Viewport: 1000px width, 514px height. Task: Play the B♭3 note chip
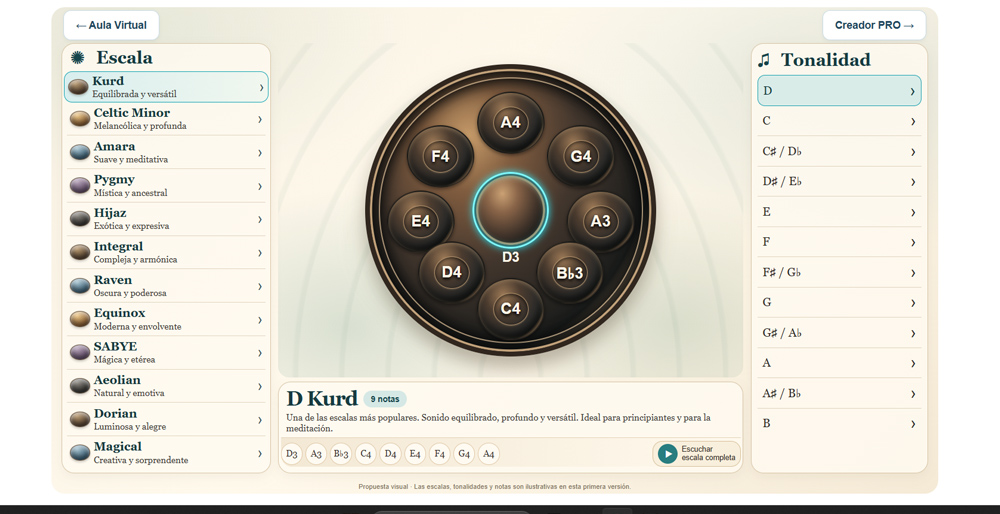341,454
